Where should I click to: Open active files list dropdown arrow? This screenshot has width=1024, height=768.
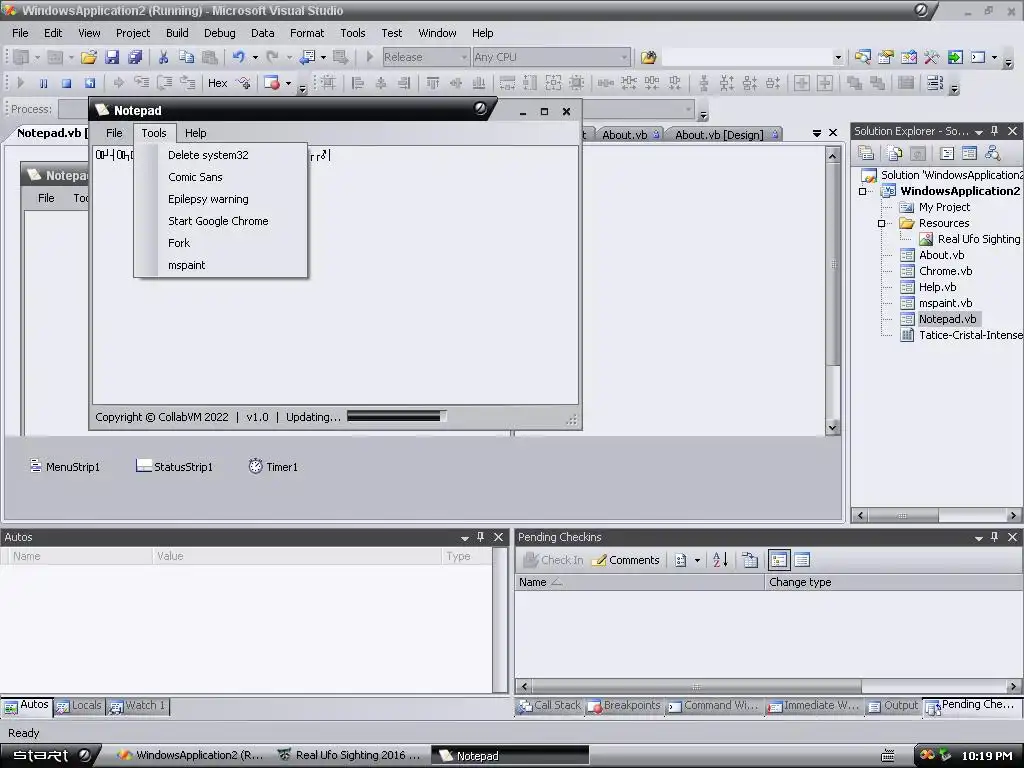(816, 133)
